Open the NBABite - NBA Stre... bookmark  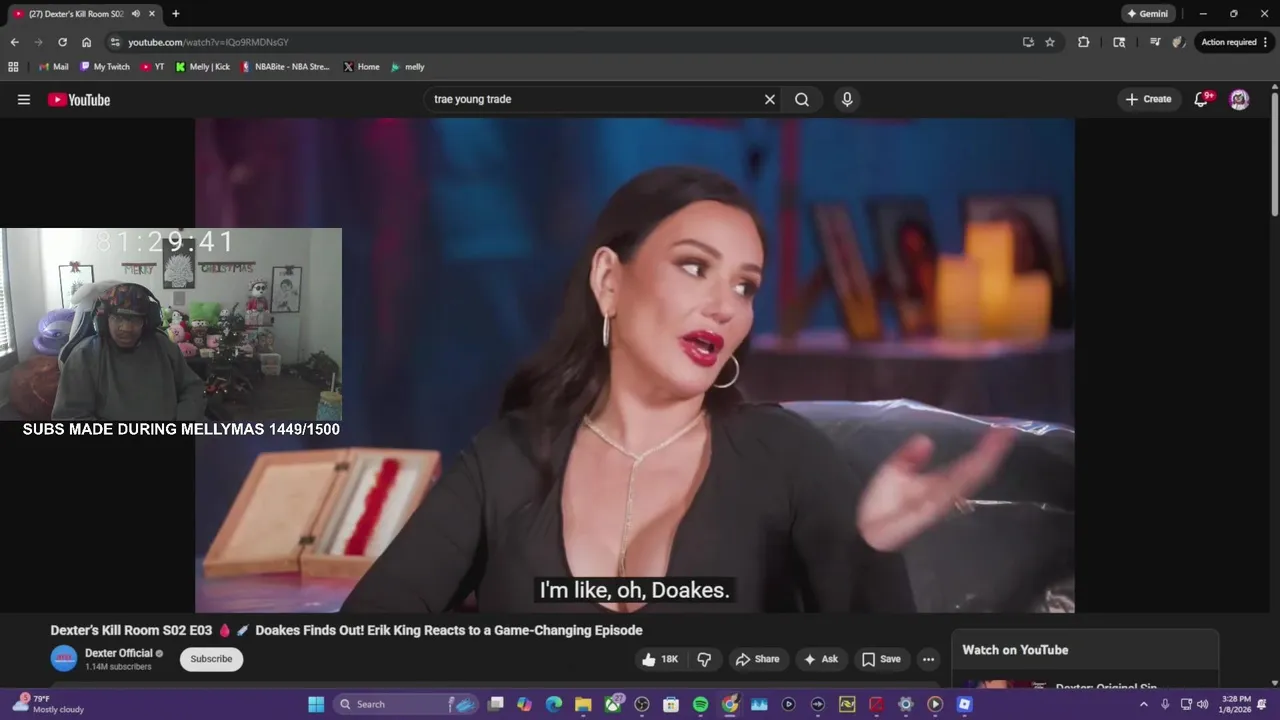point(285,67)
